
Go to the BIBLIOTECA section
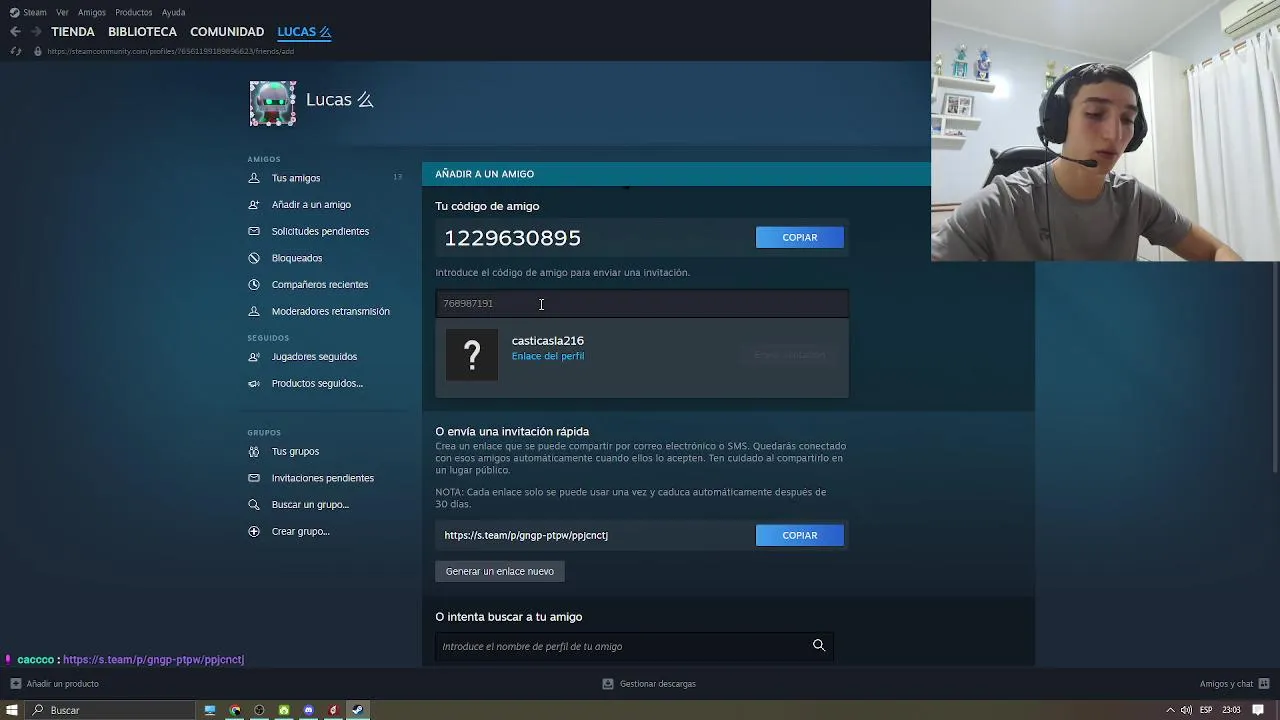[x=142, y=32]
